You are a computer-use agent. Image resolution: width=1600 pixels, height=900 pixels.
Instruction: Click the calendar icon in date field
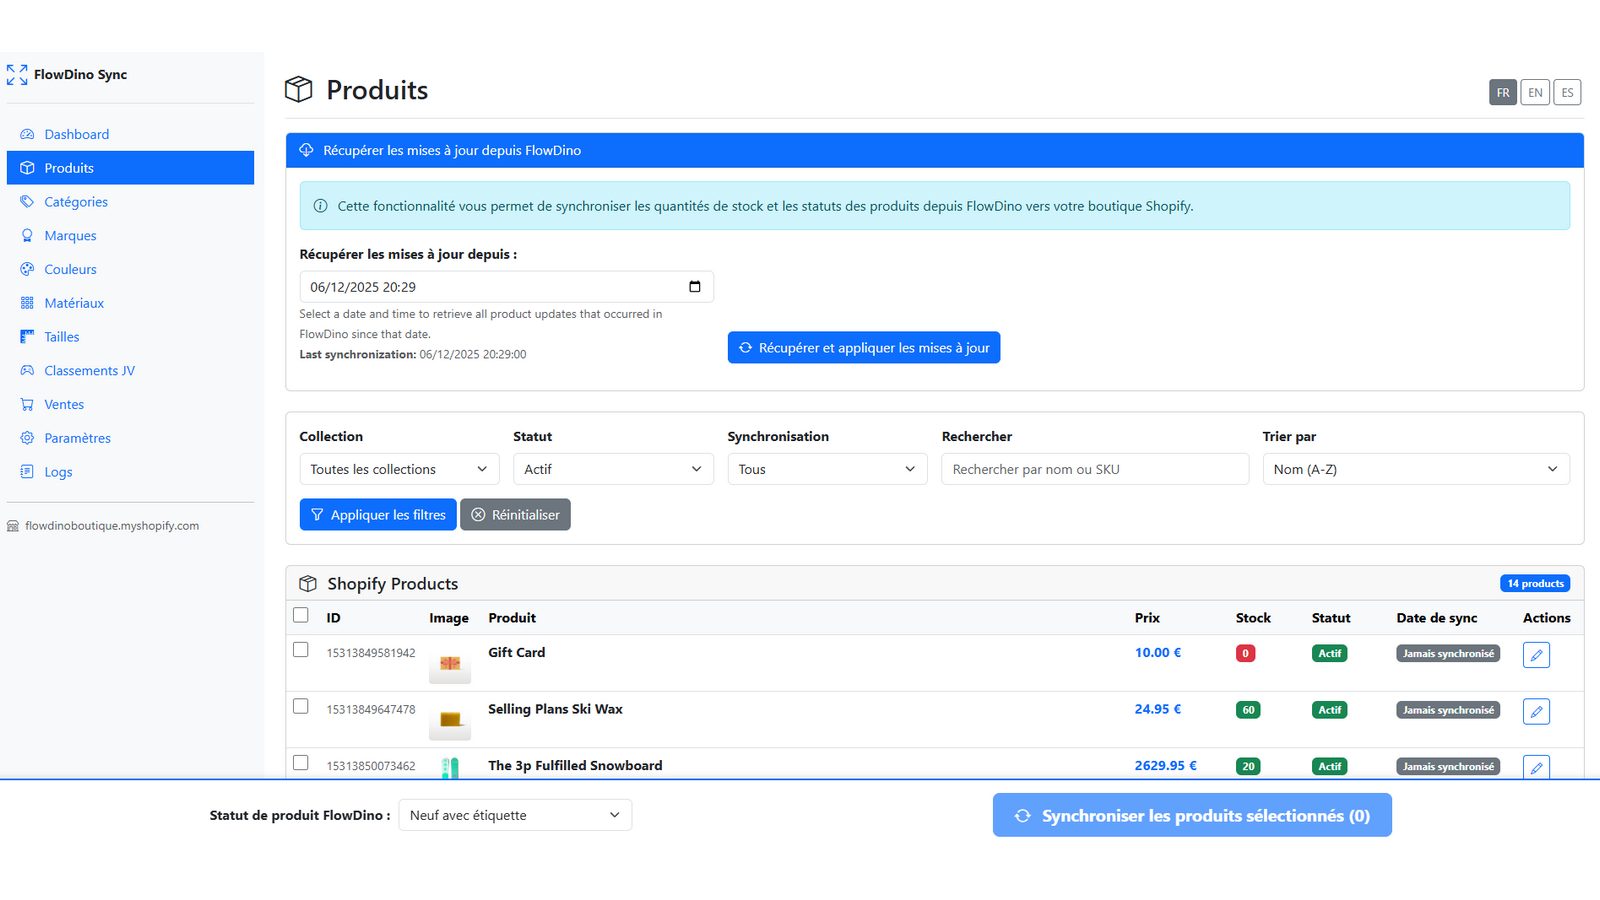pos(694,287)
